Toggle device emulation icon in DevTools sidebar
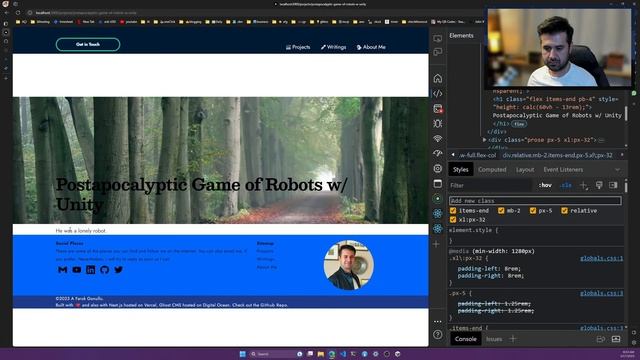 click(438, 52)
